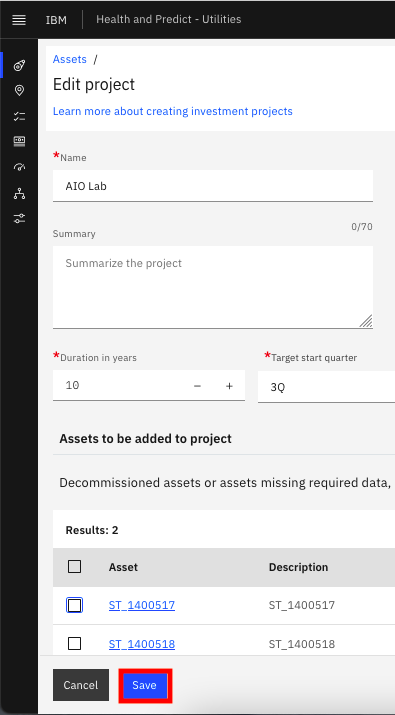Click the 0/70 character counter
Viewport: 395px width, 715px height.
pyautogui.click(x=362, y=227)
